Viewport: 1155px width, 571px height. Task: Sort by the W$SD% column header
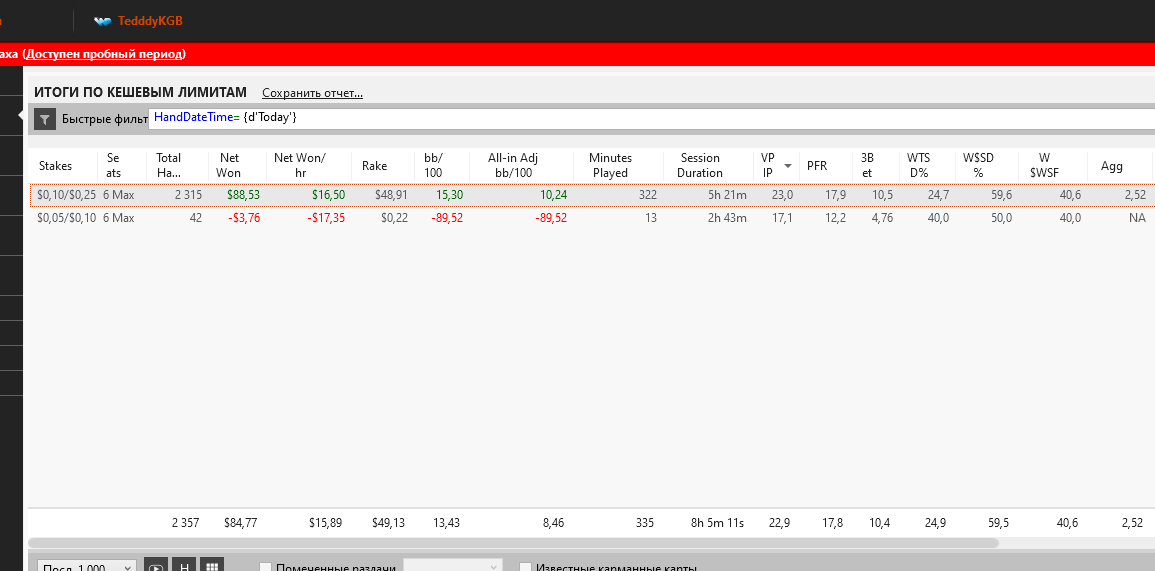977,166
